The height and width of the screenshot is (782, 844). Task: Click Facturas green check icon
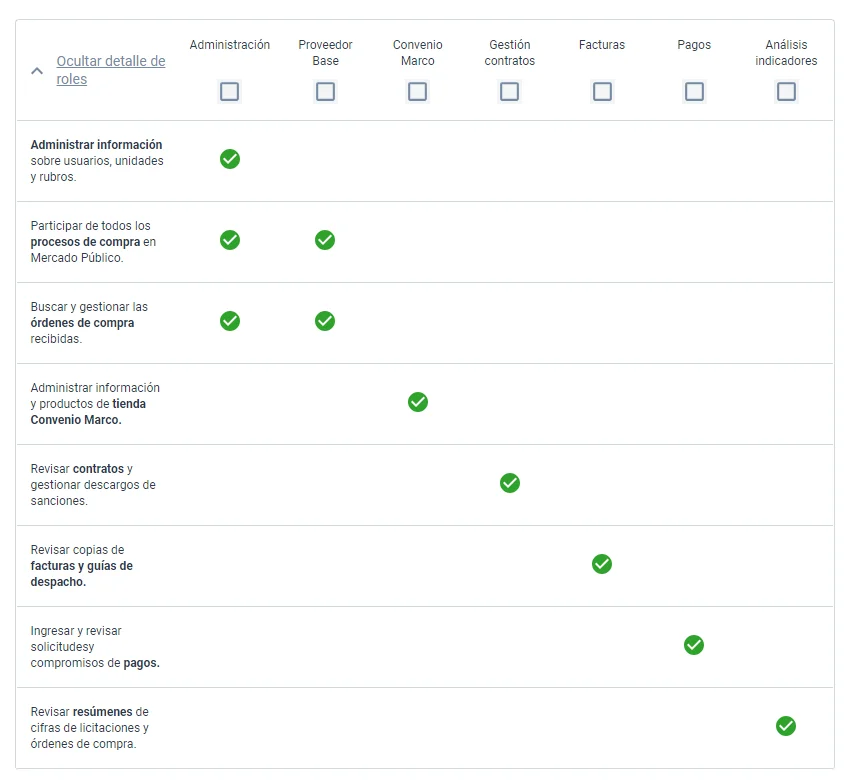[x=602, y=564]
